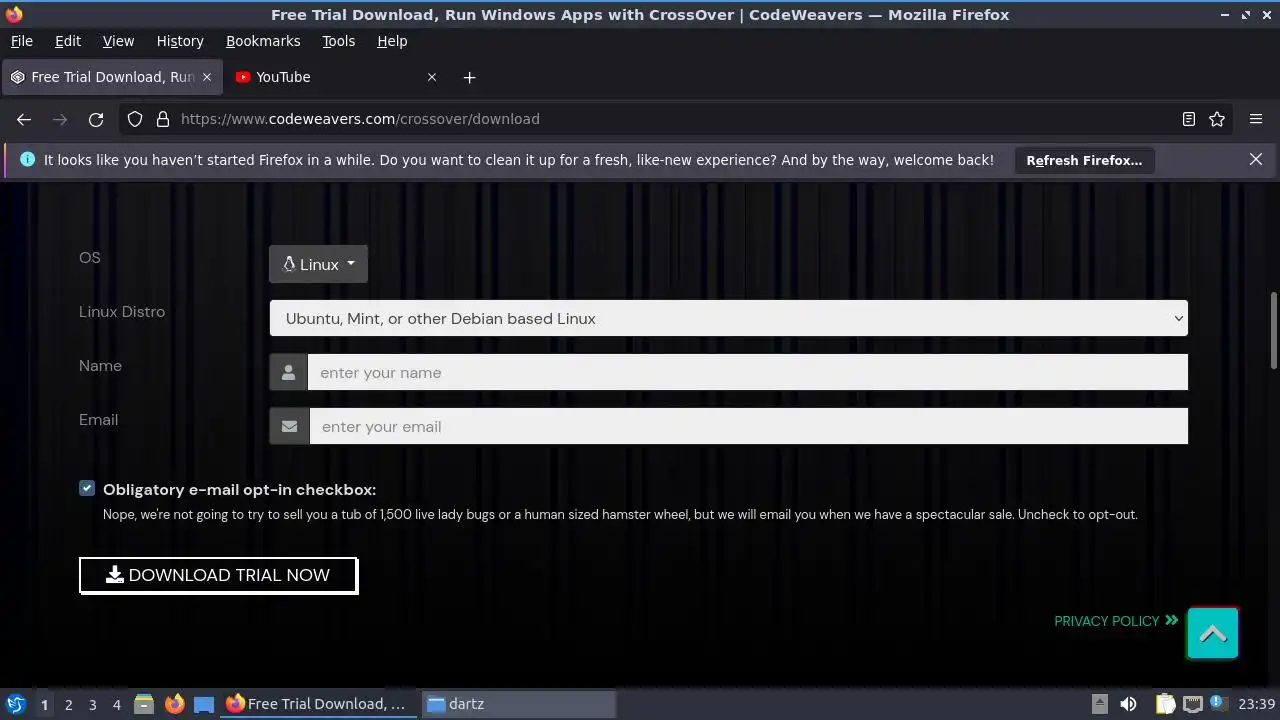Click the dartz window taskbar button
1280x720 pixels.
click(519, 704)
